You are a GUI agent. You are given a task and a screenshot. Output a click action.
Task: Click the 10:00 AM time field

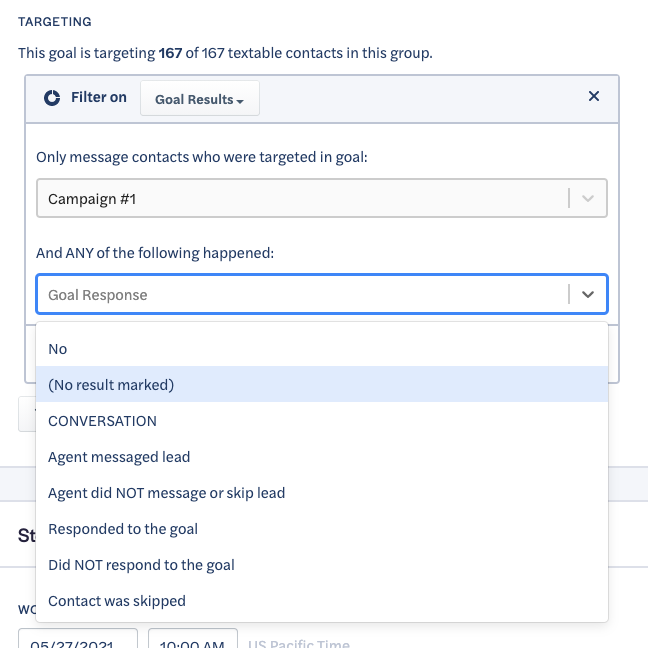point(193,638)
